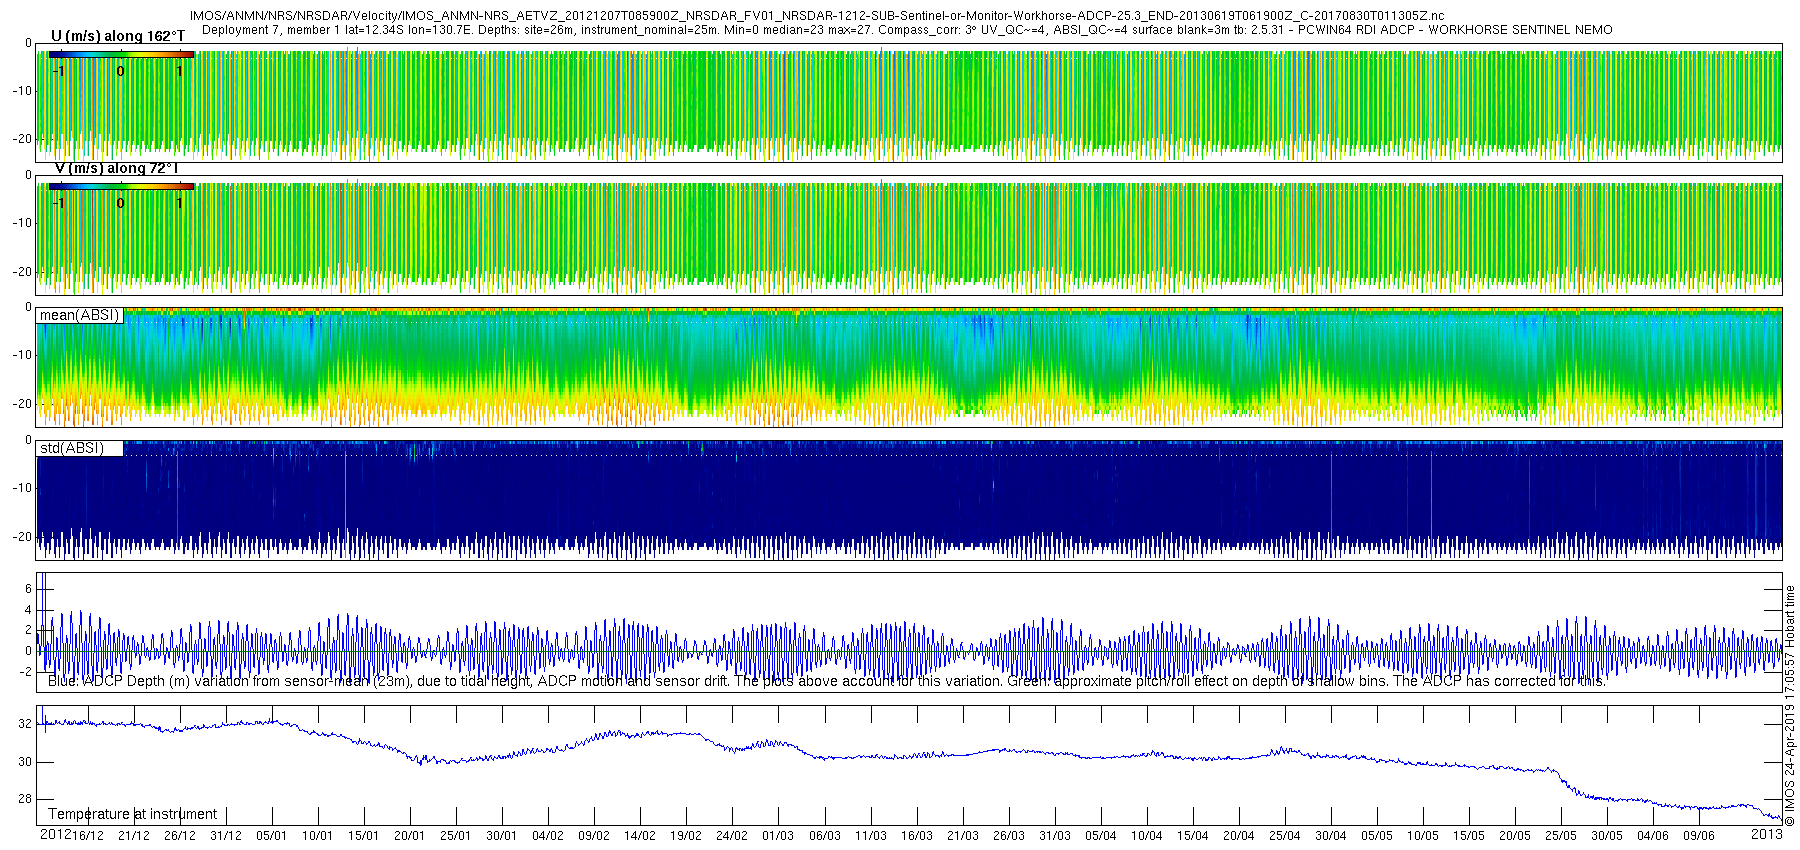Click the '32' temperature axis tick label
The width and height of the screenshot is (1800, 850).
[25, 724]
